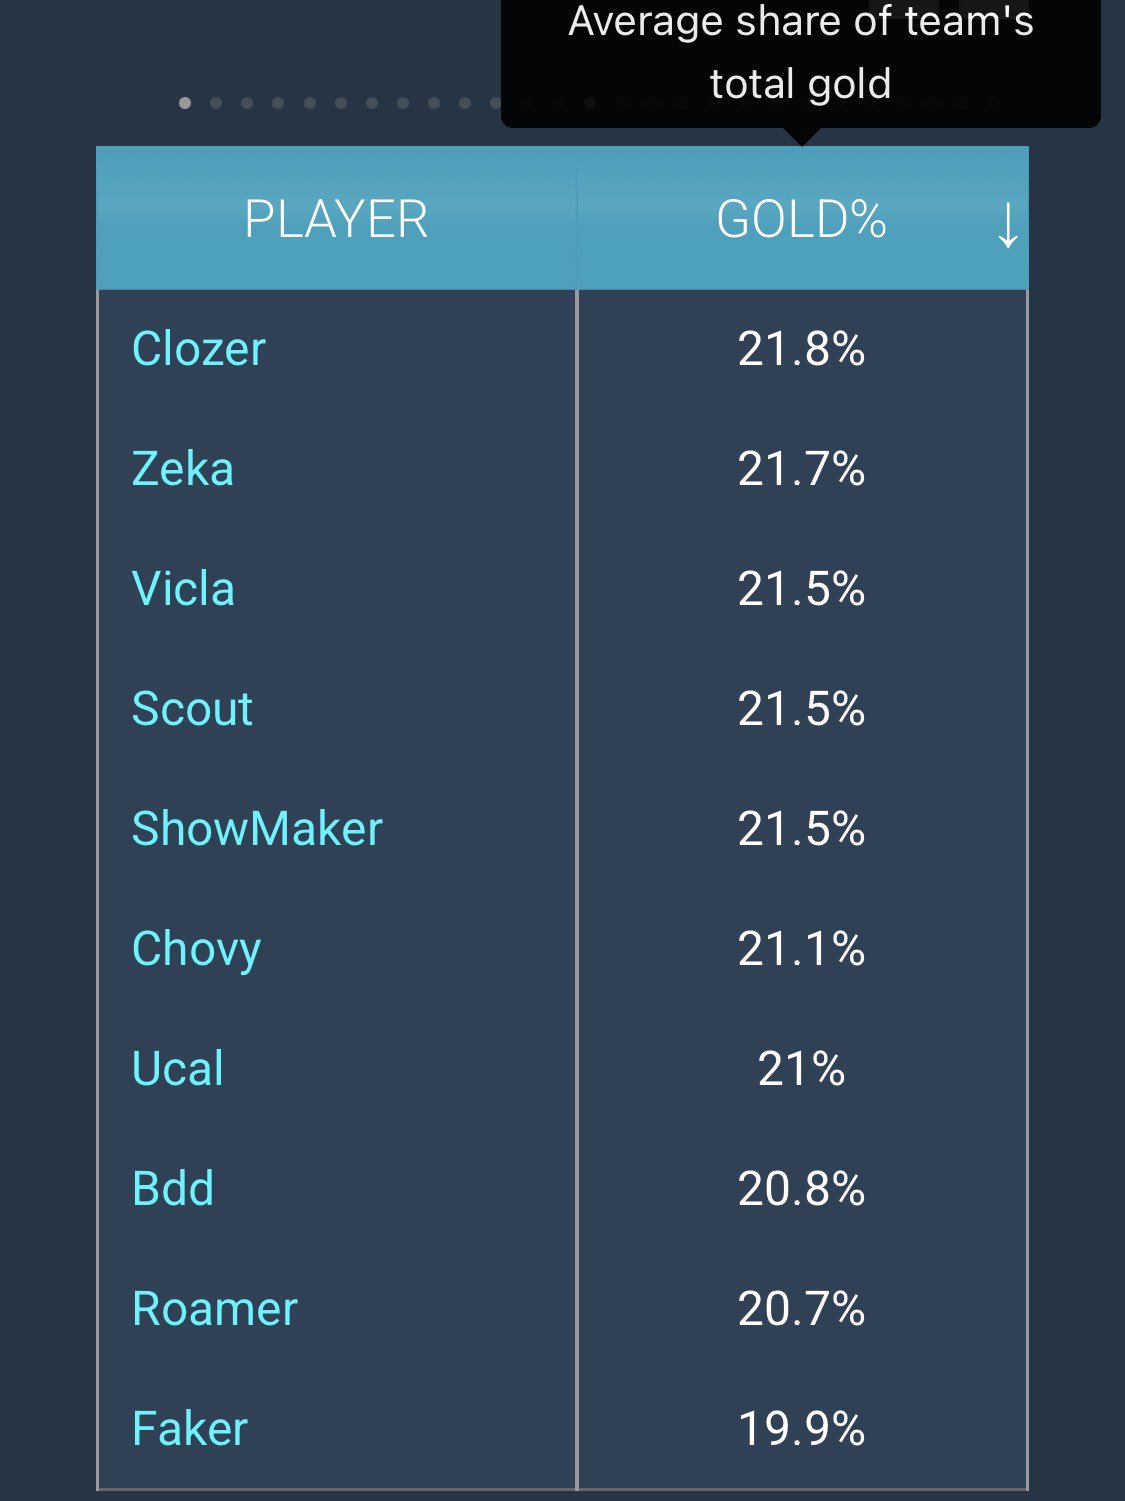
Task: Click the descending sort arrow beside GOLD%
Action: pyautogui.click(x=1007, y=226)
